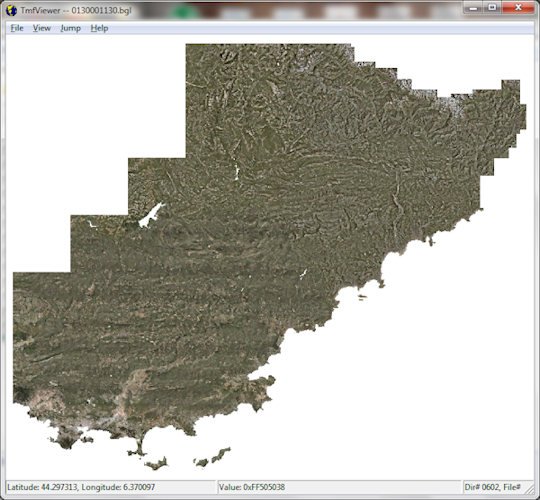The image size is (540, 500).
Task: Open the File menu
Action: 17,28
